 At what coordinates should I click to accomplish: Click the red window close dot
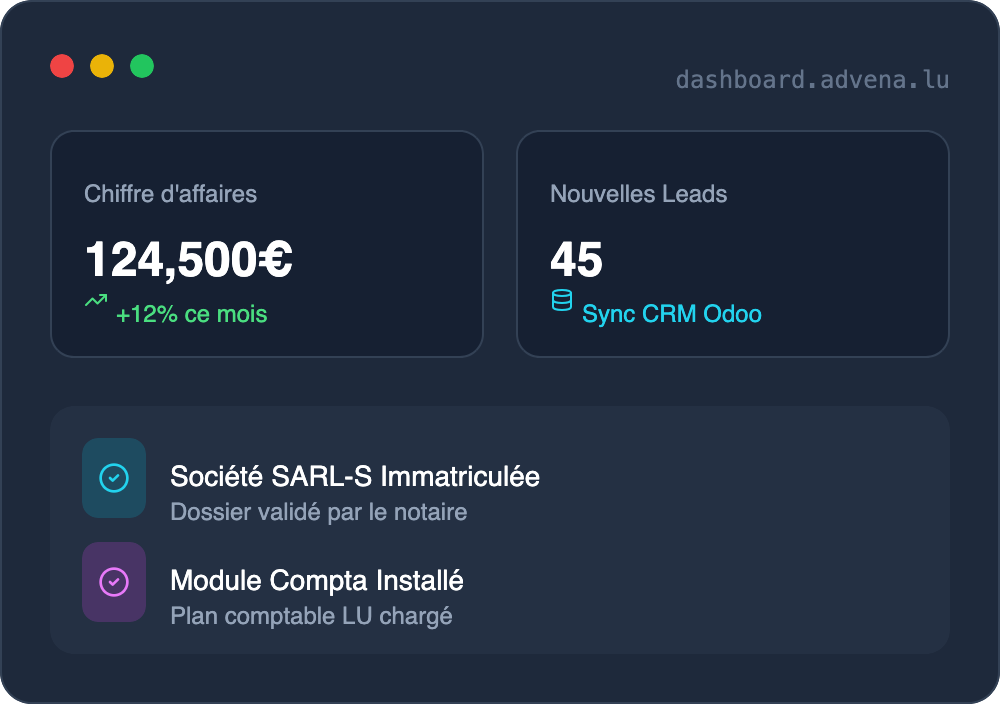coord(62,66)
